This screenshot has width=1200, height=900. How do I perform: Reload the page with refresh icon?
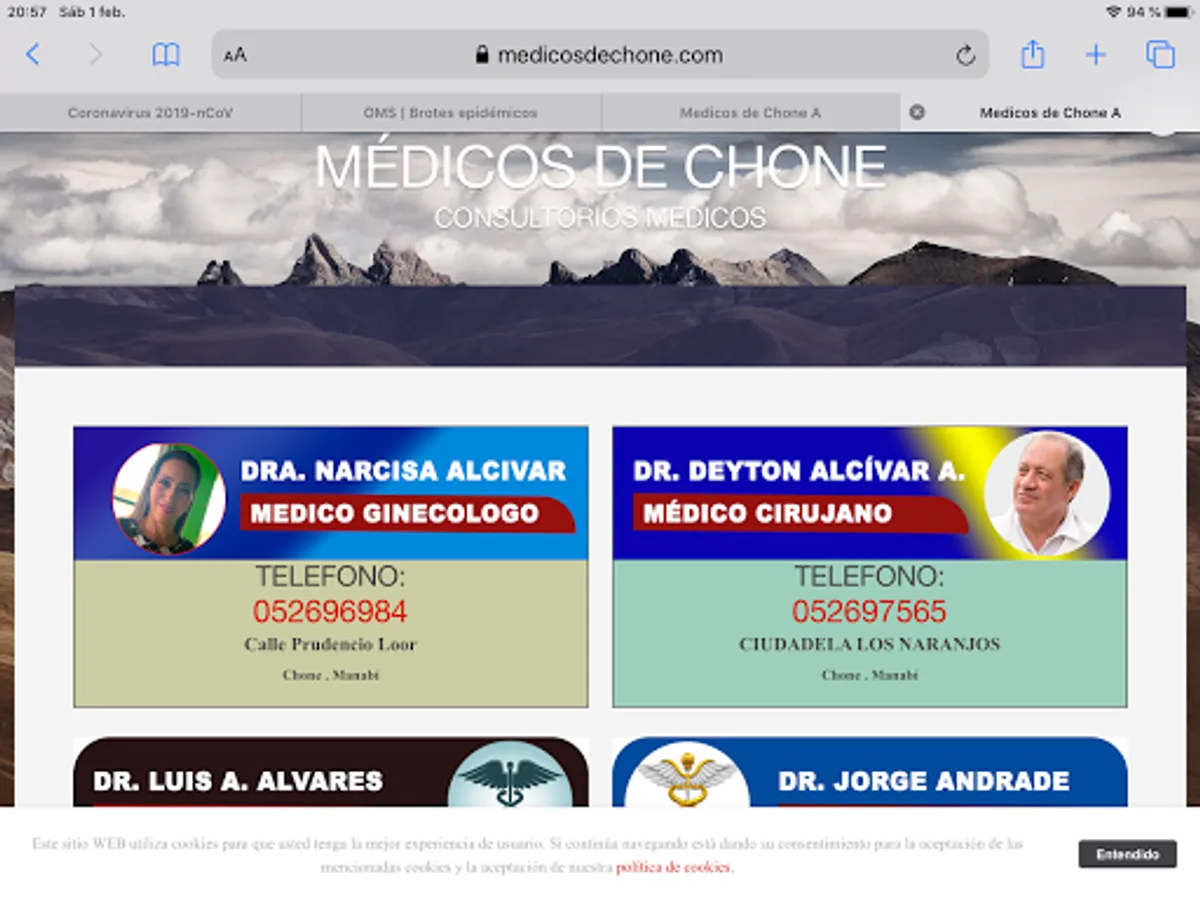coord(965,55)
